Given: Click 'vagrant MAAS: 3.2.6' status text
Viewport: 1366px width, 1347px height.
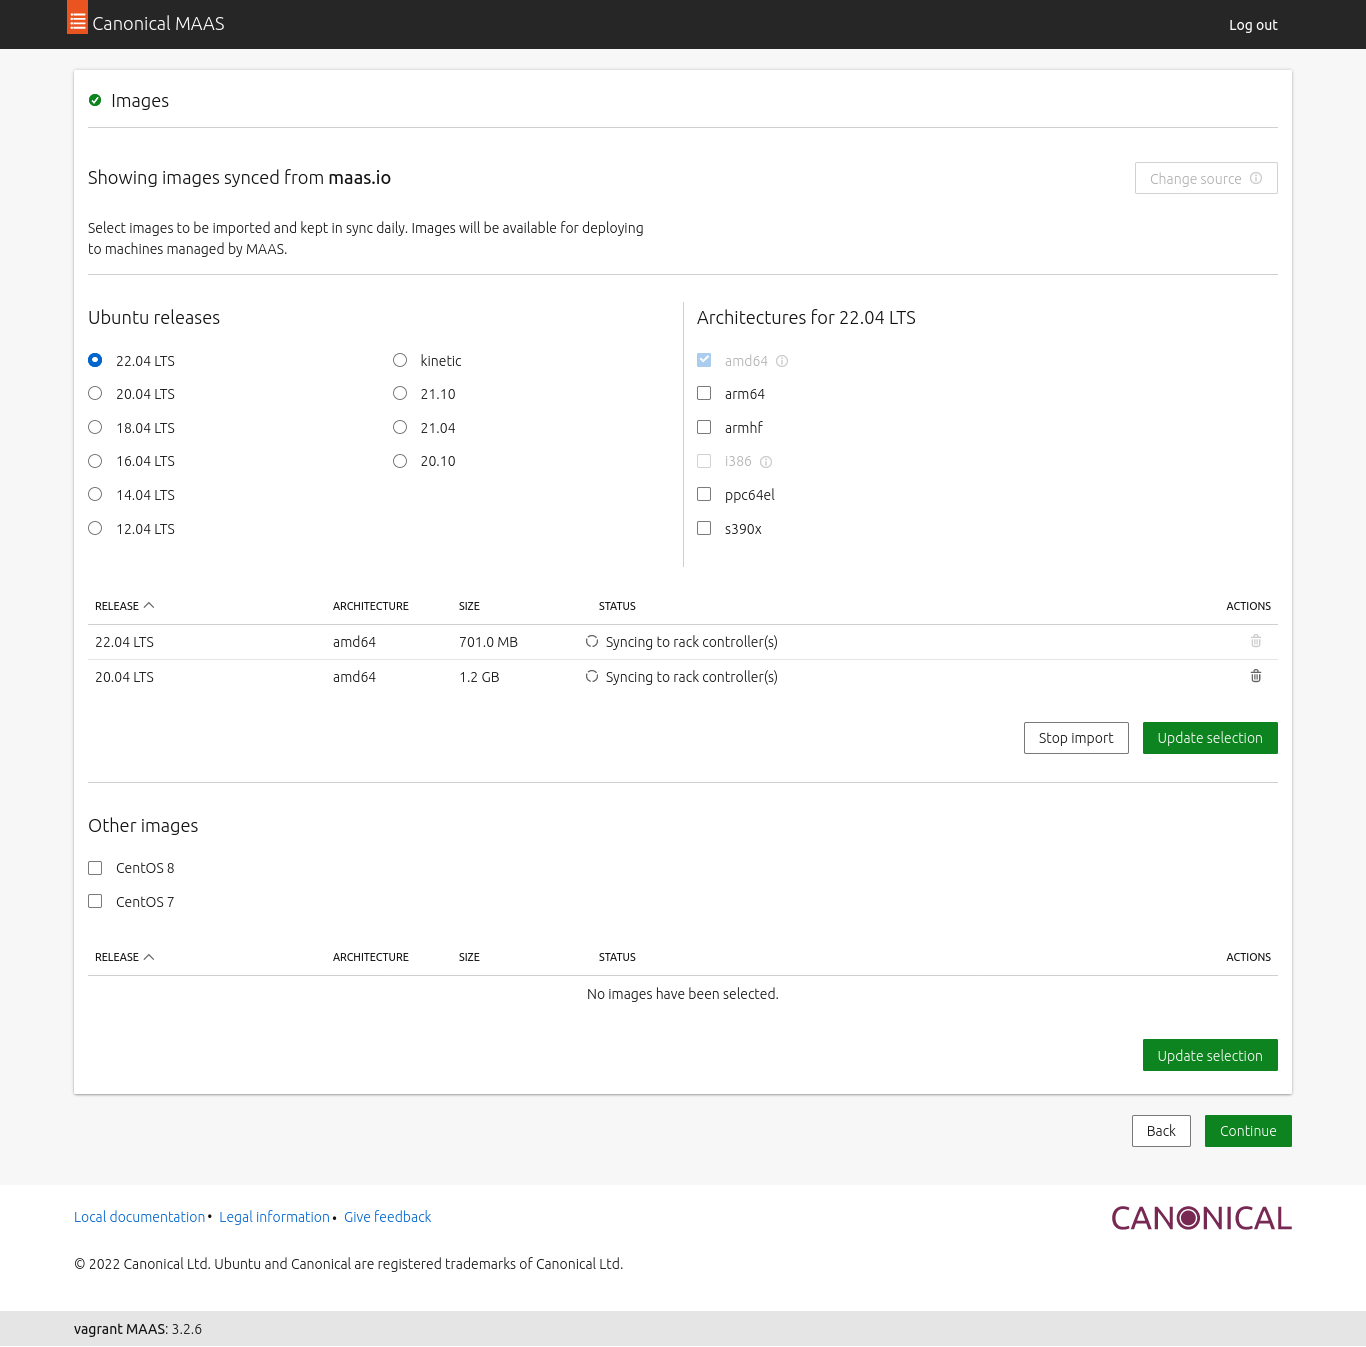Looking at the screenshot, I should [138, 1329].
